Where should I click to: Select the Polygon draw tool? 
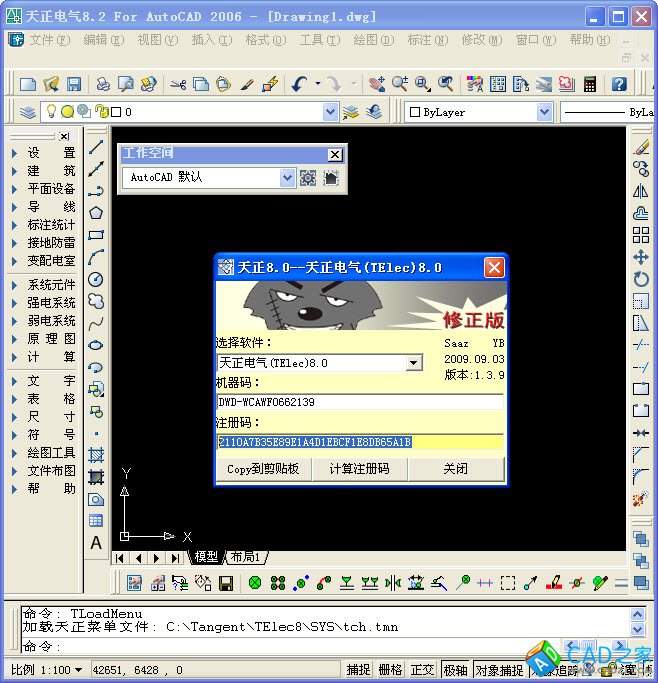tap(96, 213)
